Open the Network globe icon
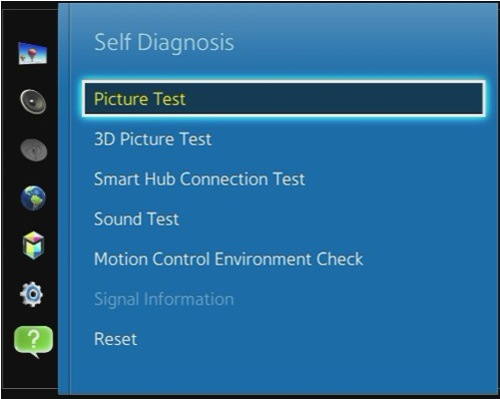The width and height of the screenshot is (500, 399). click(33, 198)
